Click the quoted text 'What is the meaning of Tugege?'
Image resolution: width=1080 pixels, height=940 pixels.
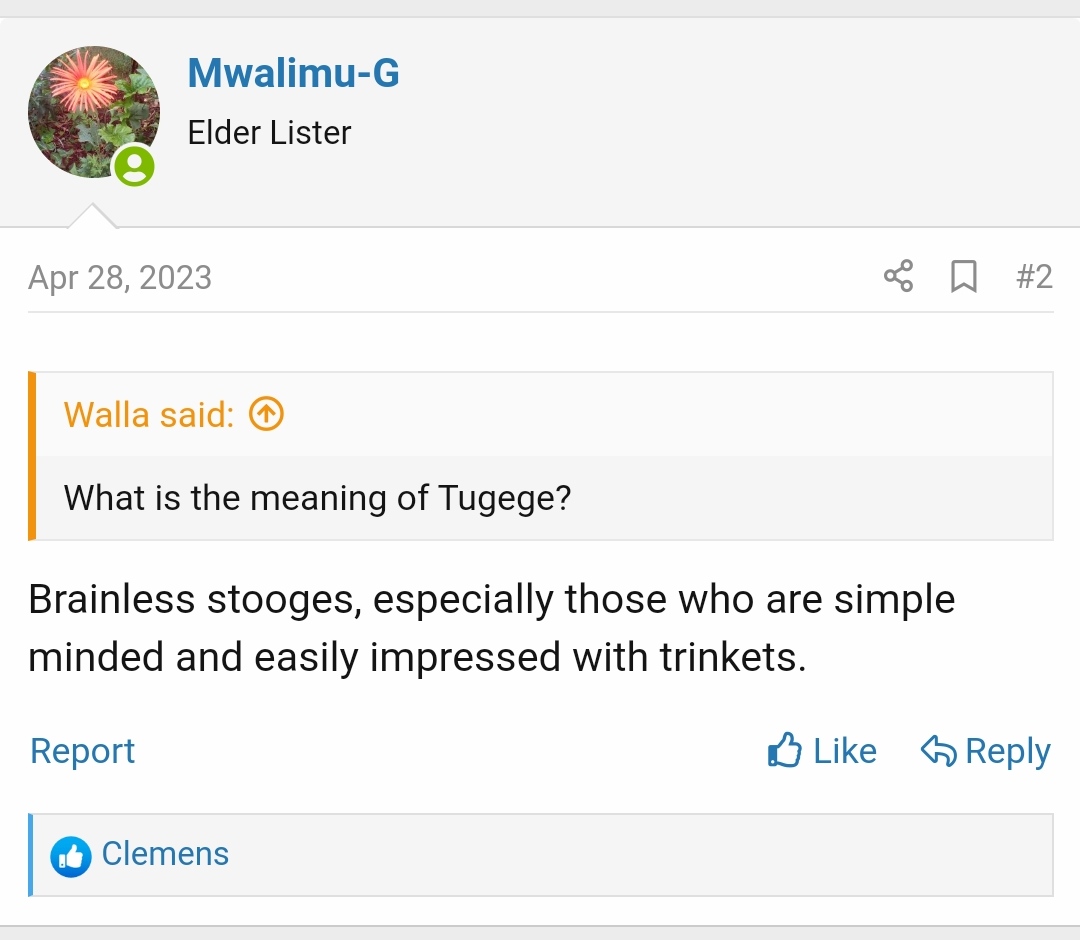coord(318,497)
